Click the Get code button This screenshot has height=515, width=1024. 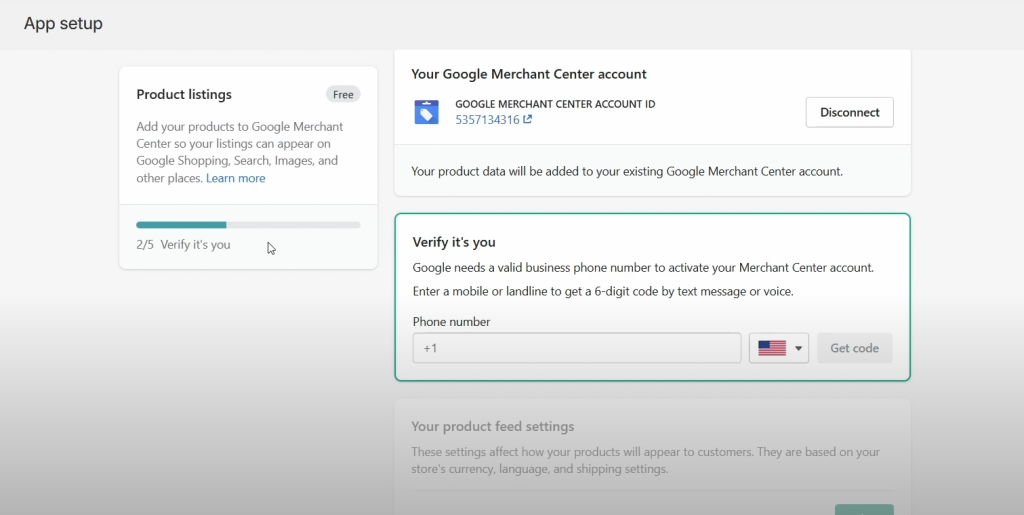[854, 348]
